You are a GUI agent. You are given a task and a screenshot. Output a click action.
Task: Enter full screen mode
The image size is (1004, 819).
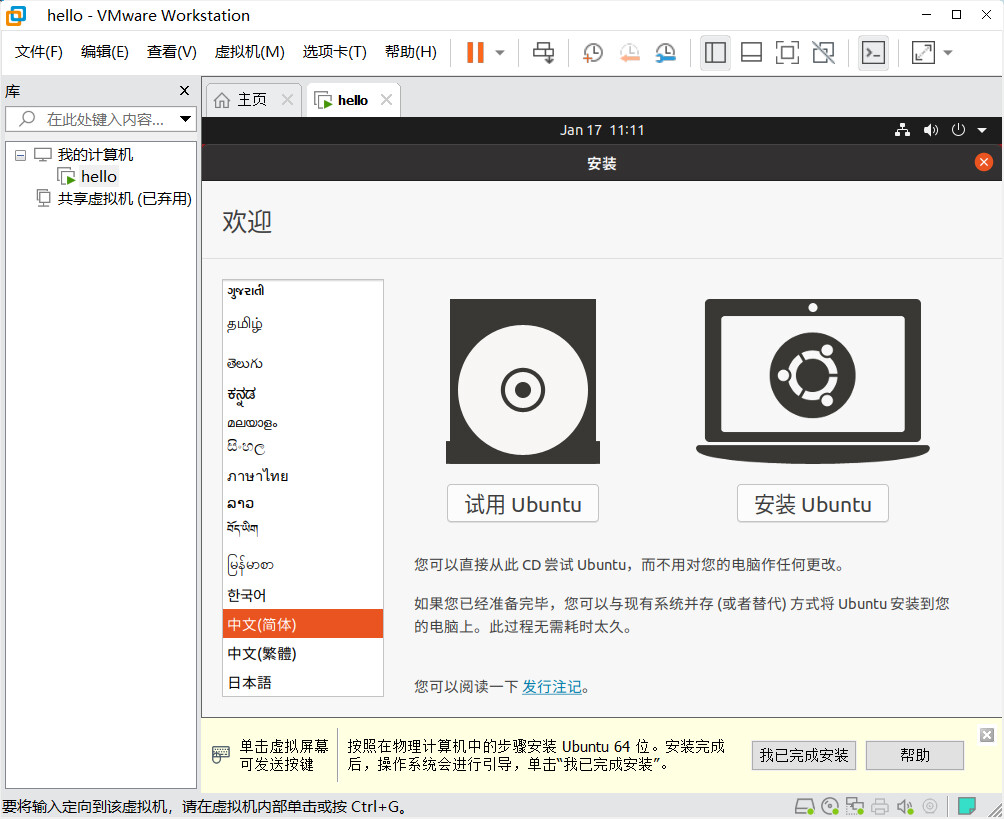tap(787, 53)
